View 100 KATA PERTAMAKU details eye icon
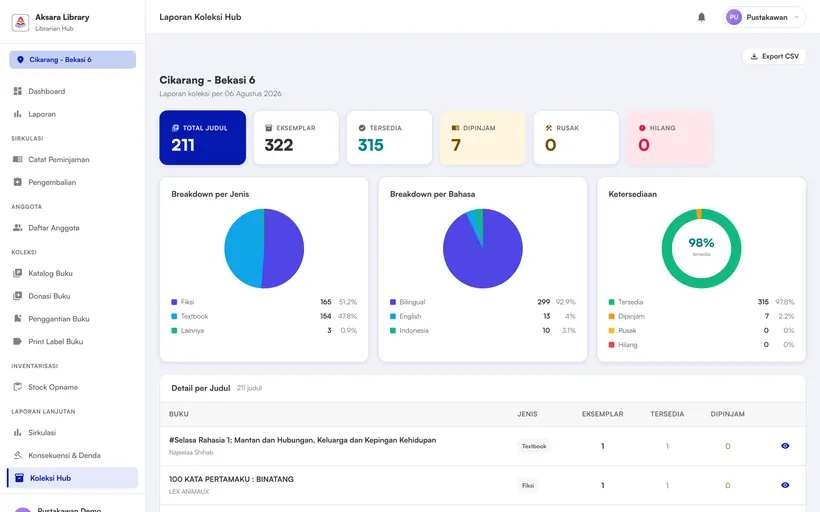The width and height of the screenshot is (820, 512). 785,485
